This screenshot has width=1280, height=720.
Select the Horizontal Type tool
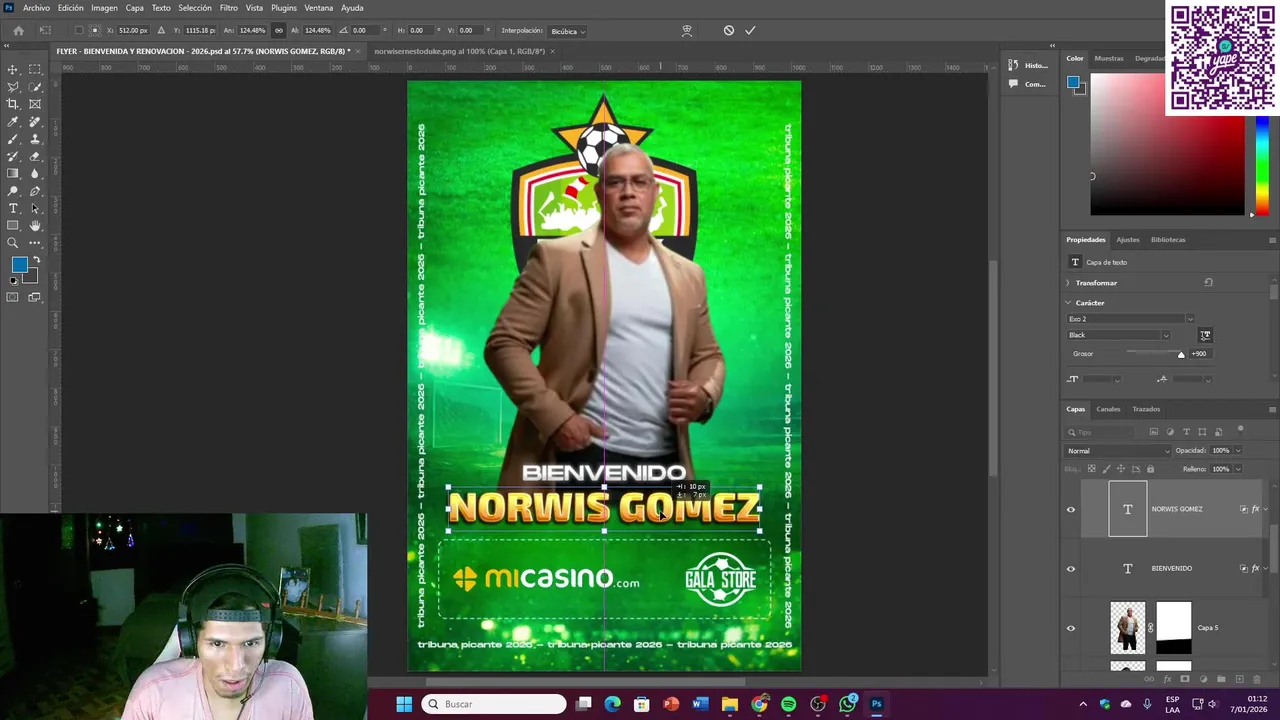[13, 208]
